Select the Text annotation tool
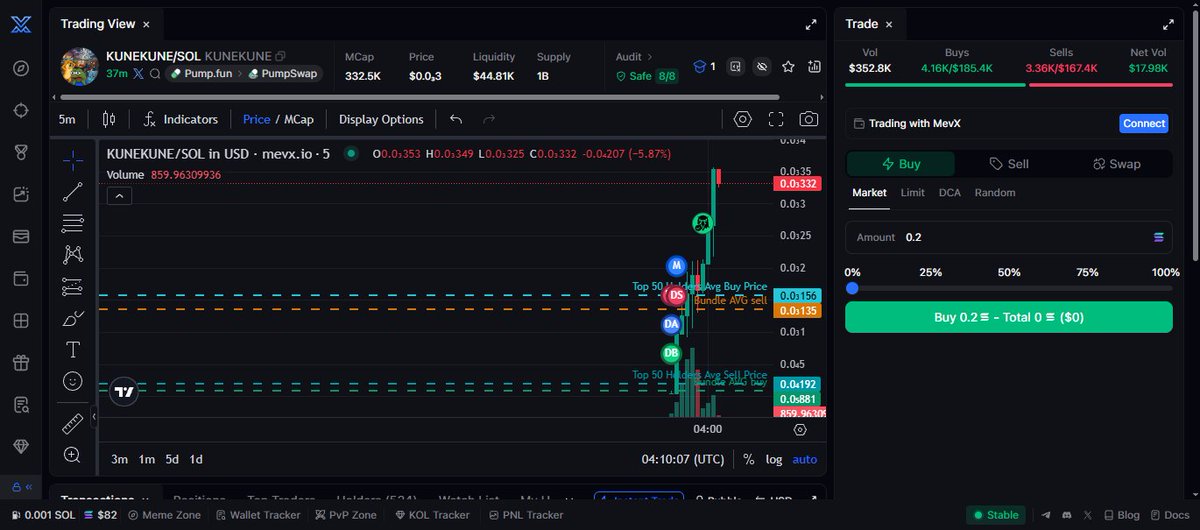The height and width of the screenshot is (530, 1200). tap(73, 350)
